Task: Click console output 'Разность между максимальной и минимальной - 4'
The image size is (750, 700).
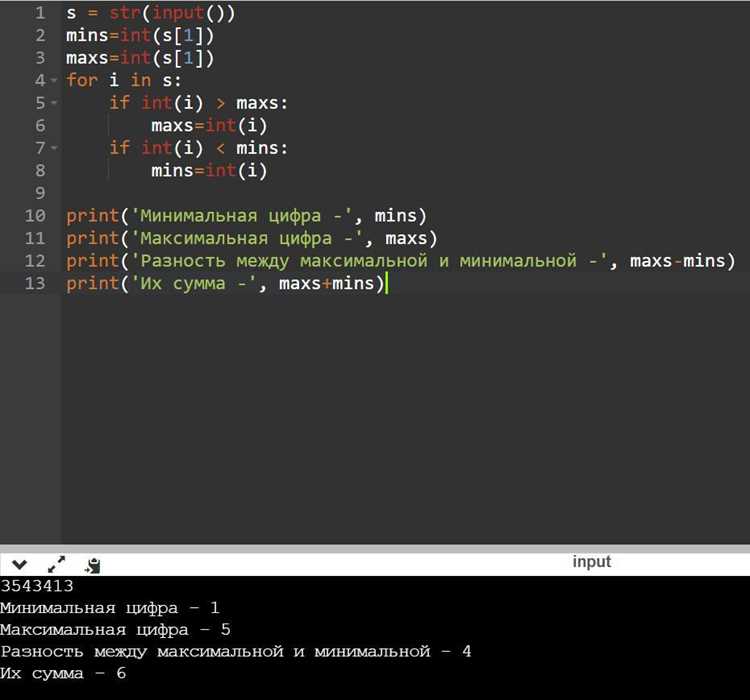Action: pyautogui.click(x=236, y=652)
